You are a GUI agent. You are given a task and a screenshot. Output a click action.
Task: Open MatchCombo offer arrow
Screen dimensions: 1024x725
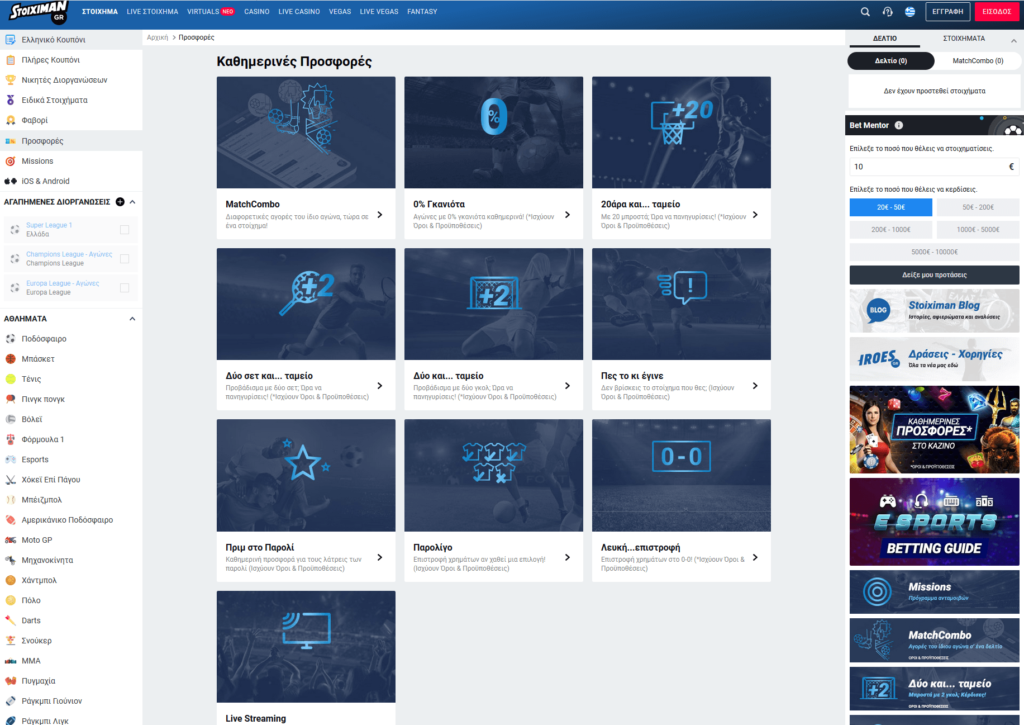(x=380, y=215)
